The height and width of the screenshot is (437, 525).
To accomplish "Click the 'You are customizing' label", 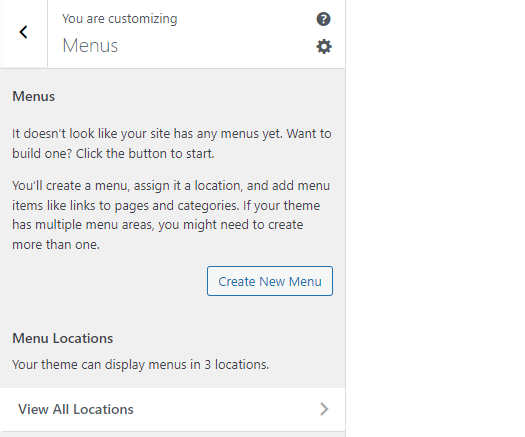I will 120,19.
